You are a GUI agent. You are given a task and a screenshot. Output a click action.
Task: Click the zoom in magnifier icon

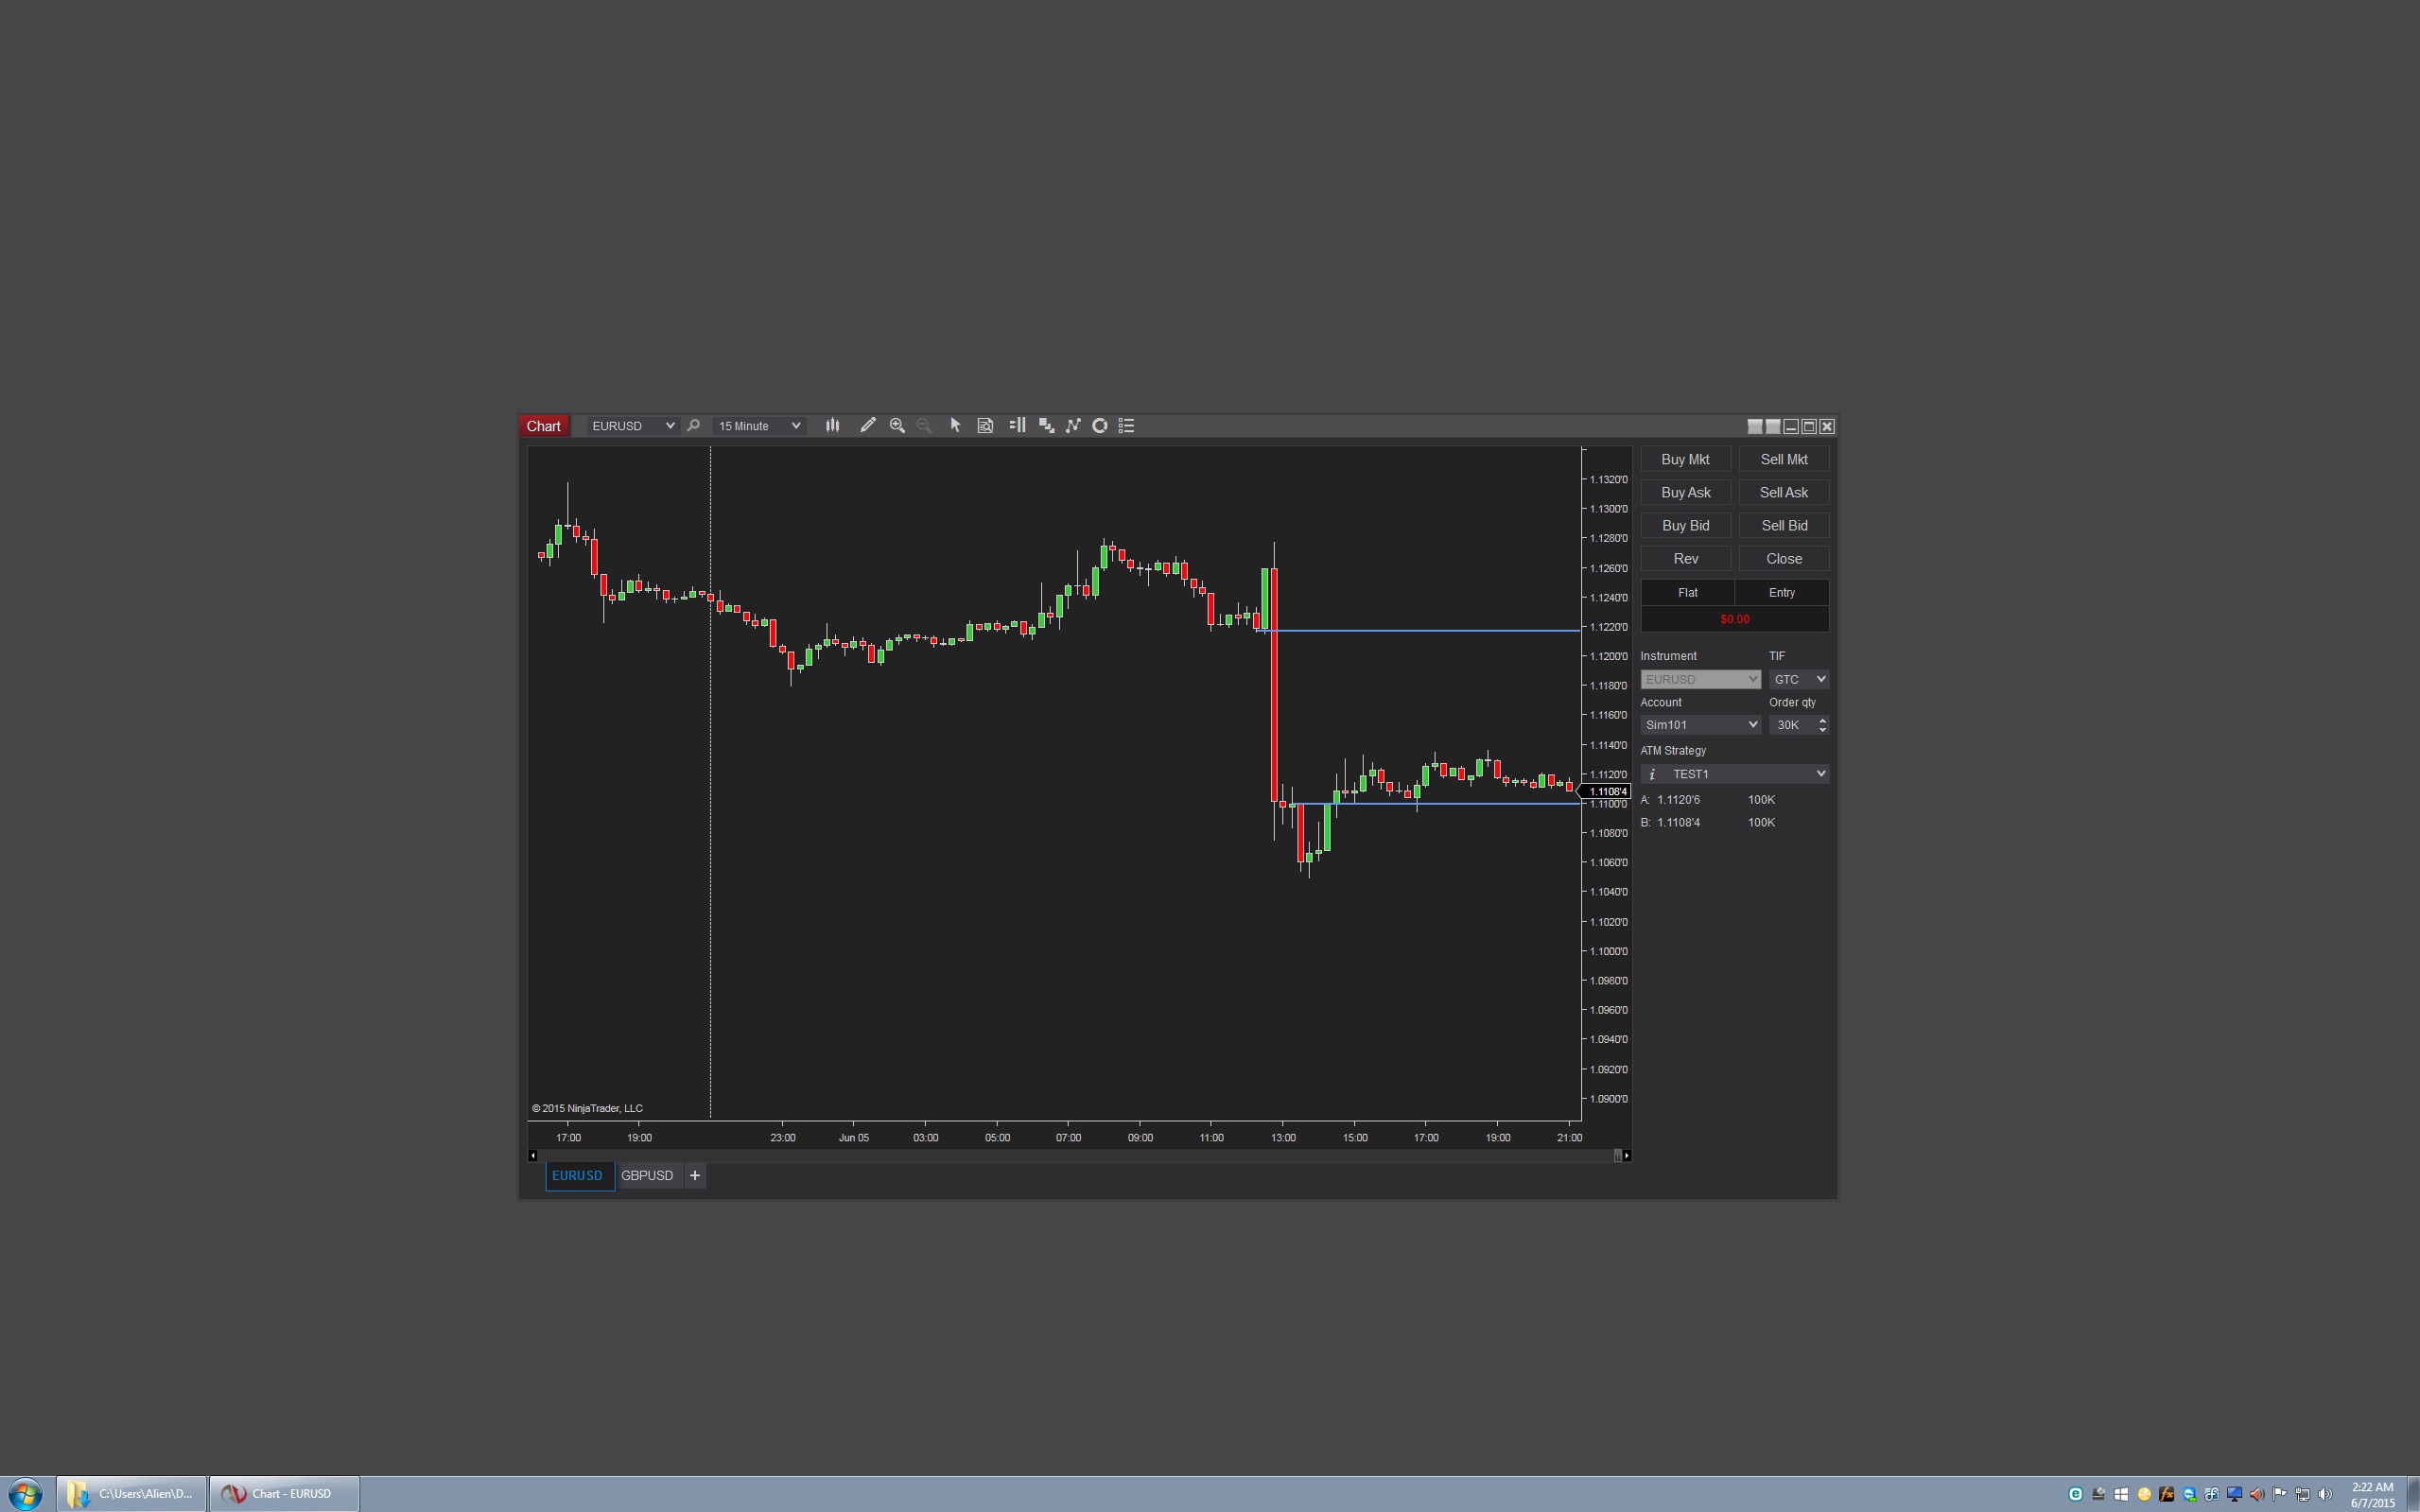coord(897,426)
